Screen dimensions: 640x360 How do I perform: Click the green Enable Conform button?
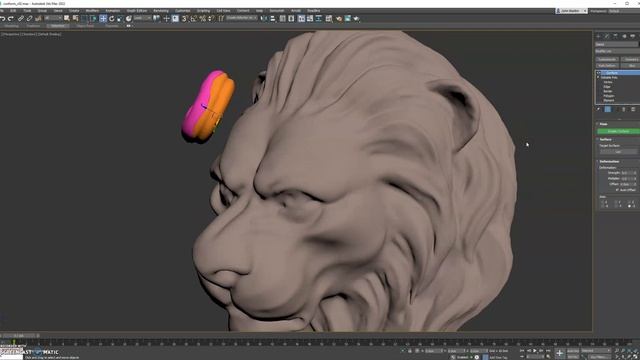[618, 131]
